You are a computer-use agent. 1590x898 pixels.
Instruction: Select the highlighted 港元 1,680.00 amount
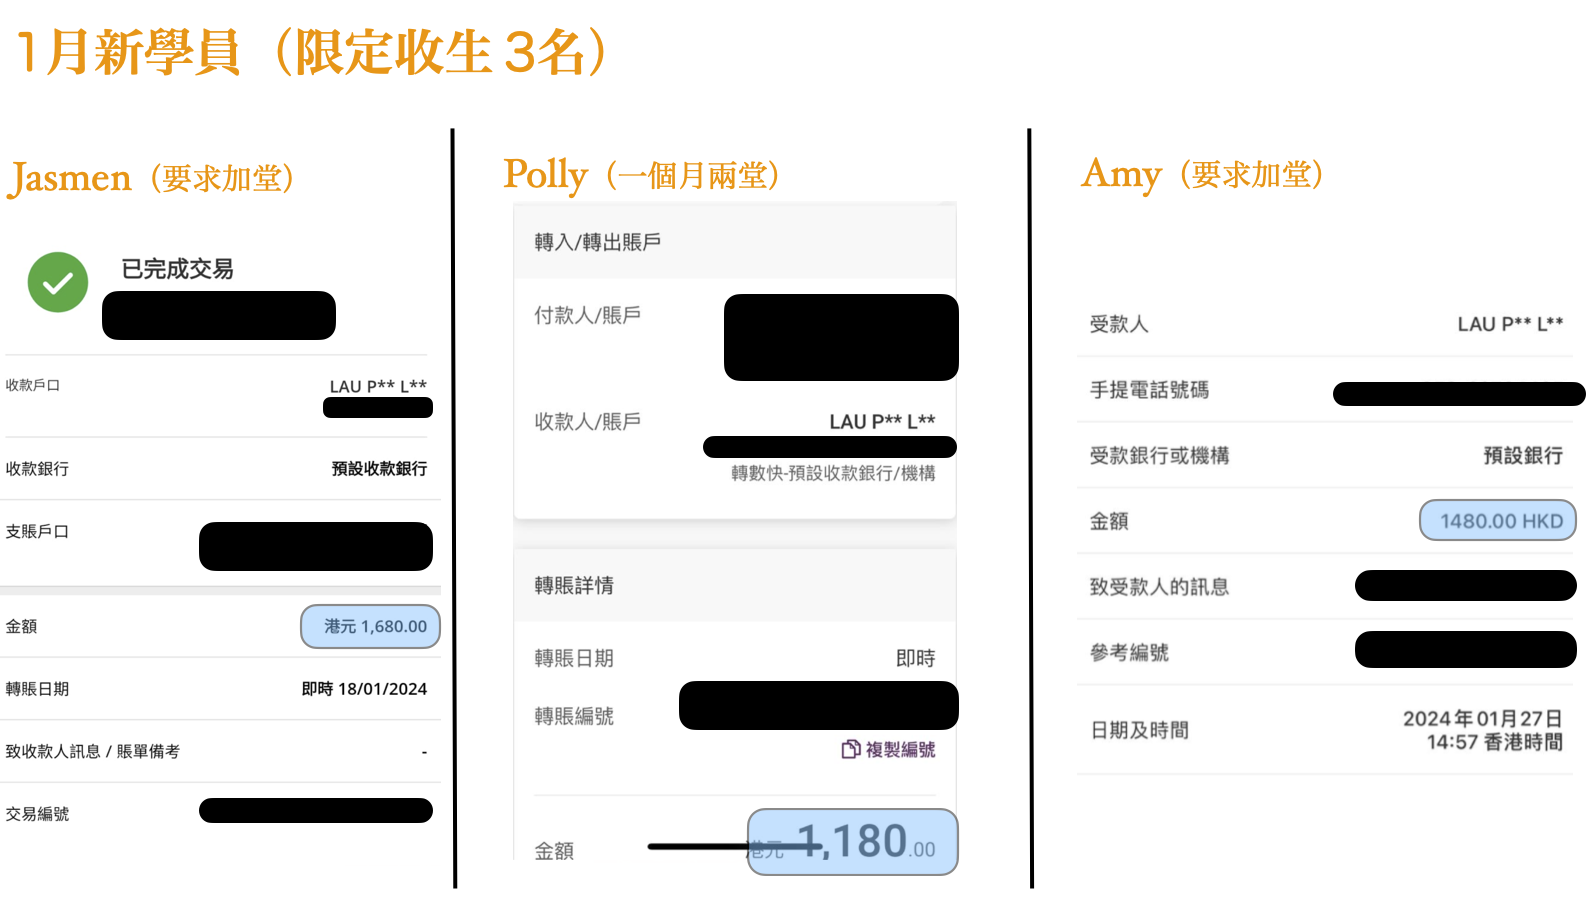[x=371, y=626]
